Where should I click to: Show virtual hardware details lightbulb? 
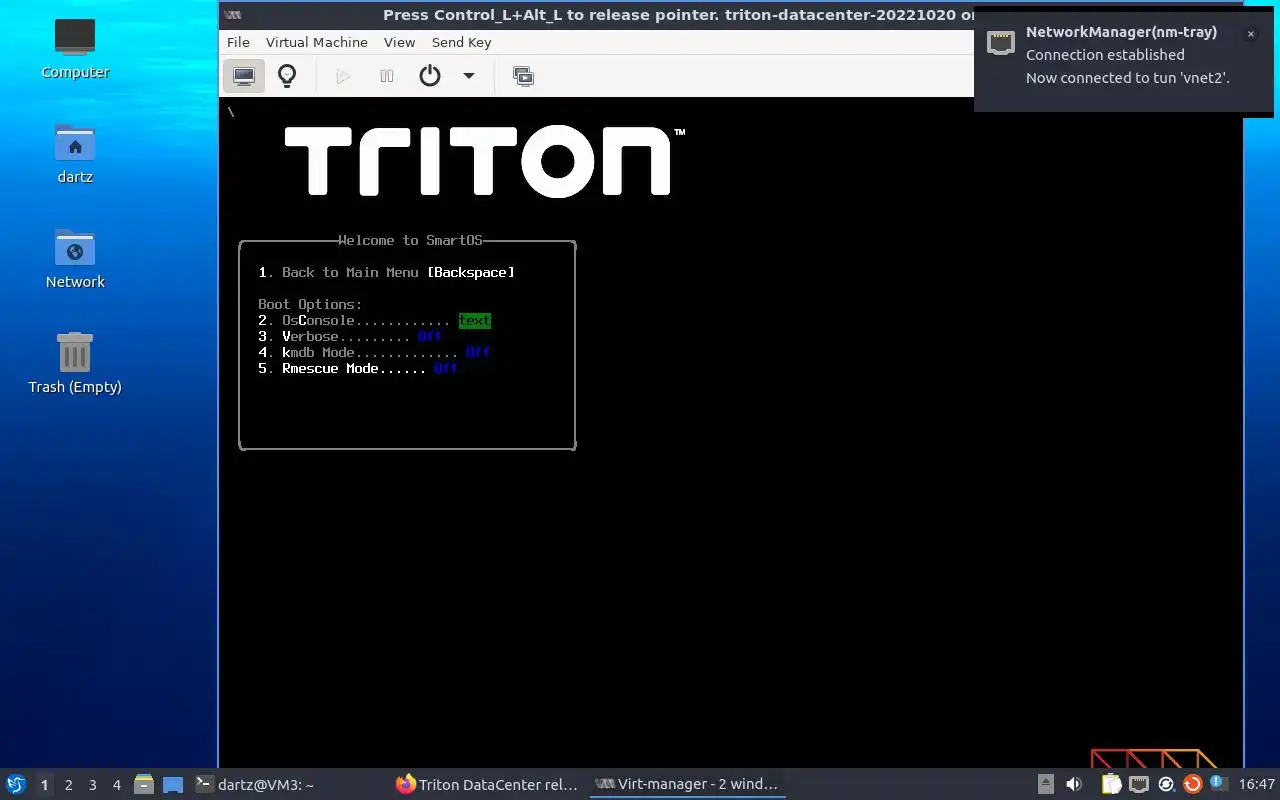[x=287, y=76]
